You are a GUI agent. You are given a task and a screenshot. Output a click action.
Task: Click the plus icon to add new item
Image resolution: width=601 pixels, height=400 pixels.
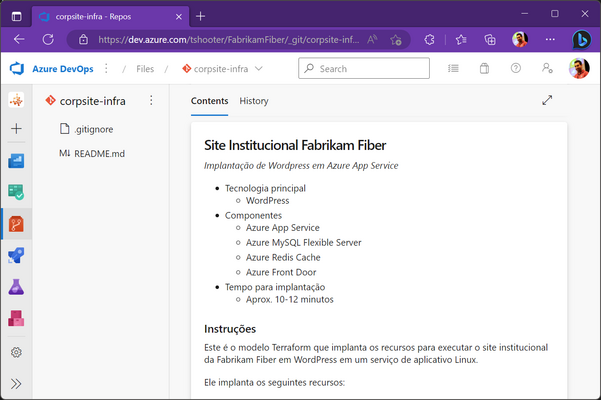16,129
